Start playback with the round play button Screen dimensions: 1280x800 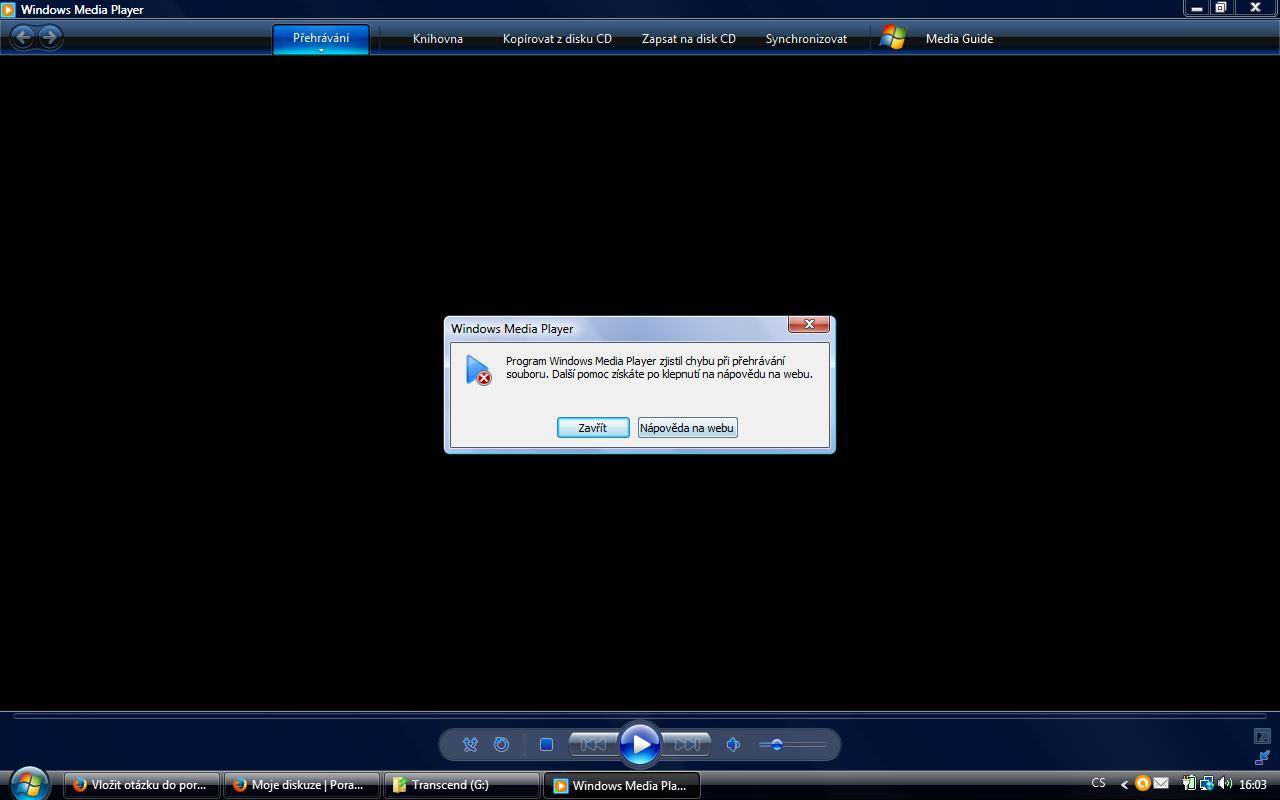click(639, 744)
